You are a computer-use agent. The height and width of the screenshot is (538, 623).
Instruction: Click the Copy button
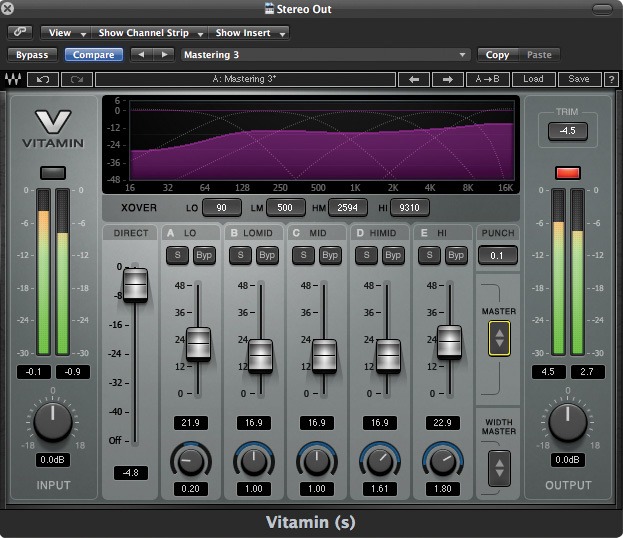497,54
